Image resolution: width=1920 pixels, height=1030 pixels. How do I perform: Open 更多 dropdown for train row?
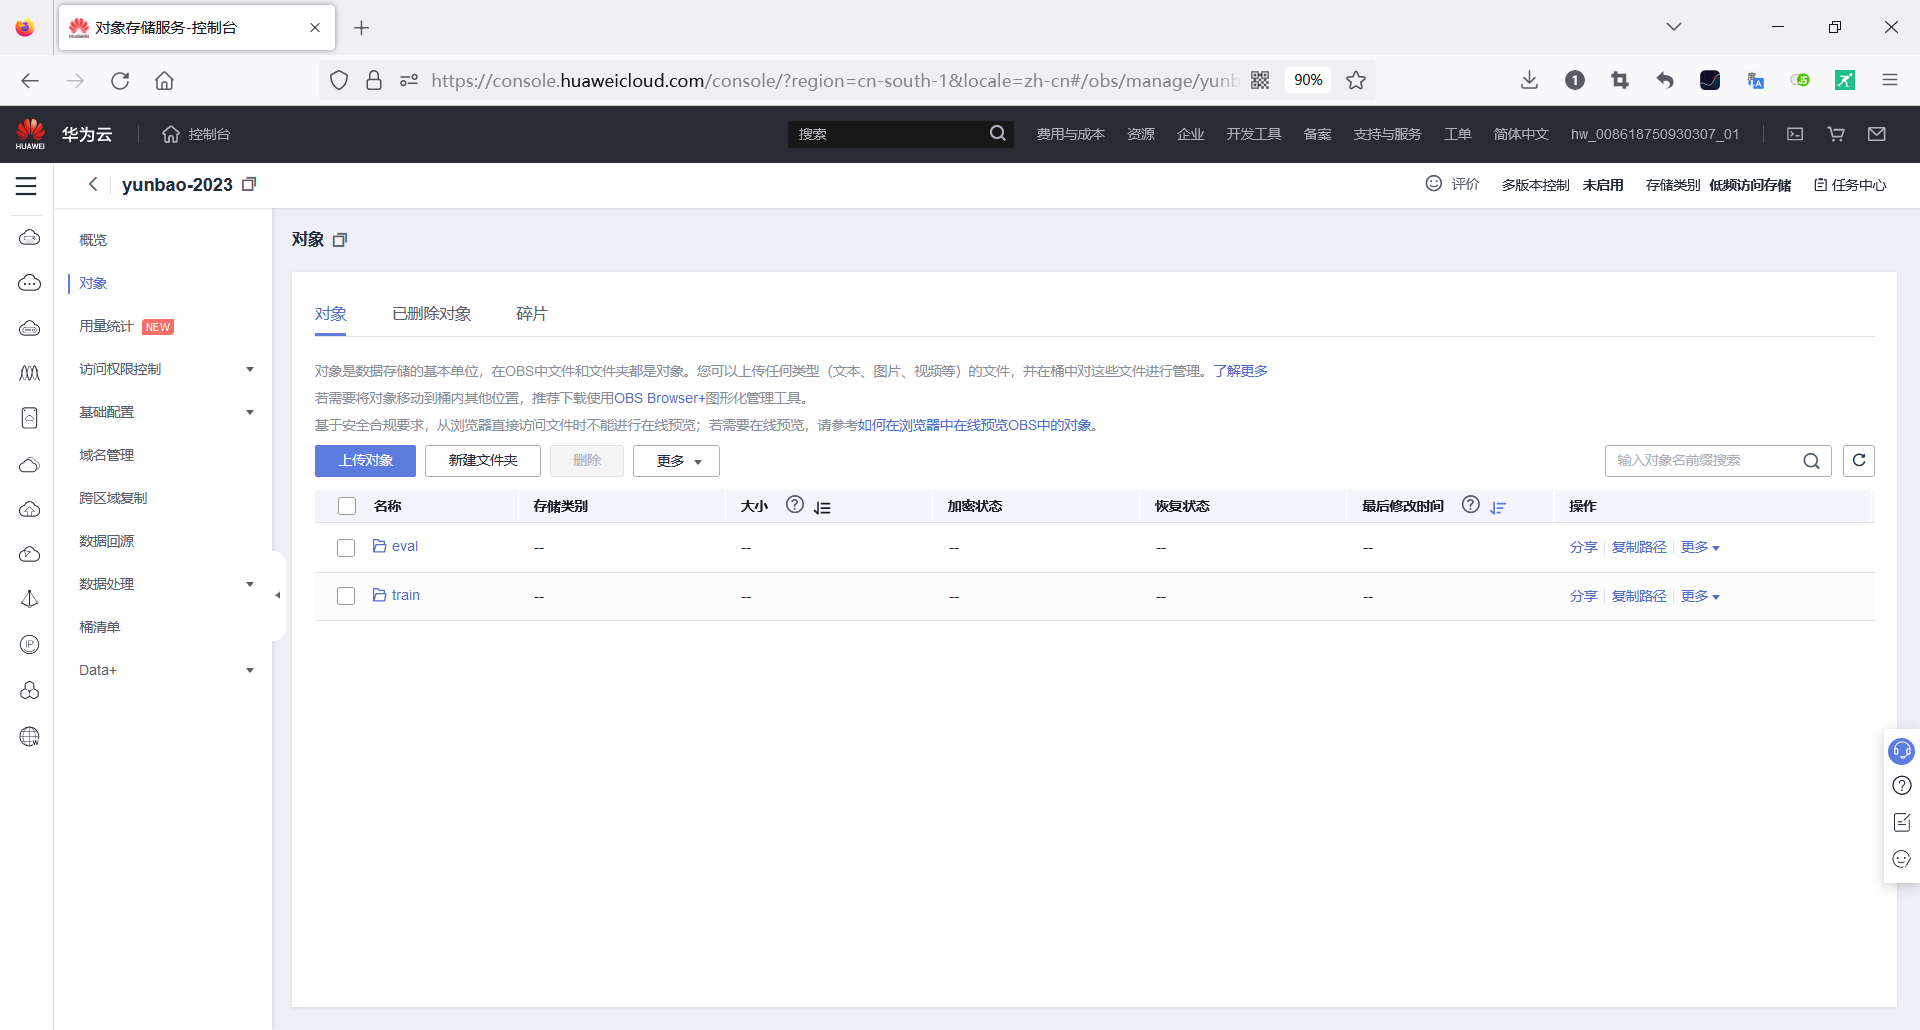tap(1700, 596)
